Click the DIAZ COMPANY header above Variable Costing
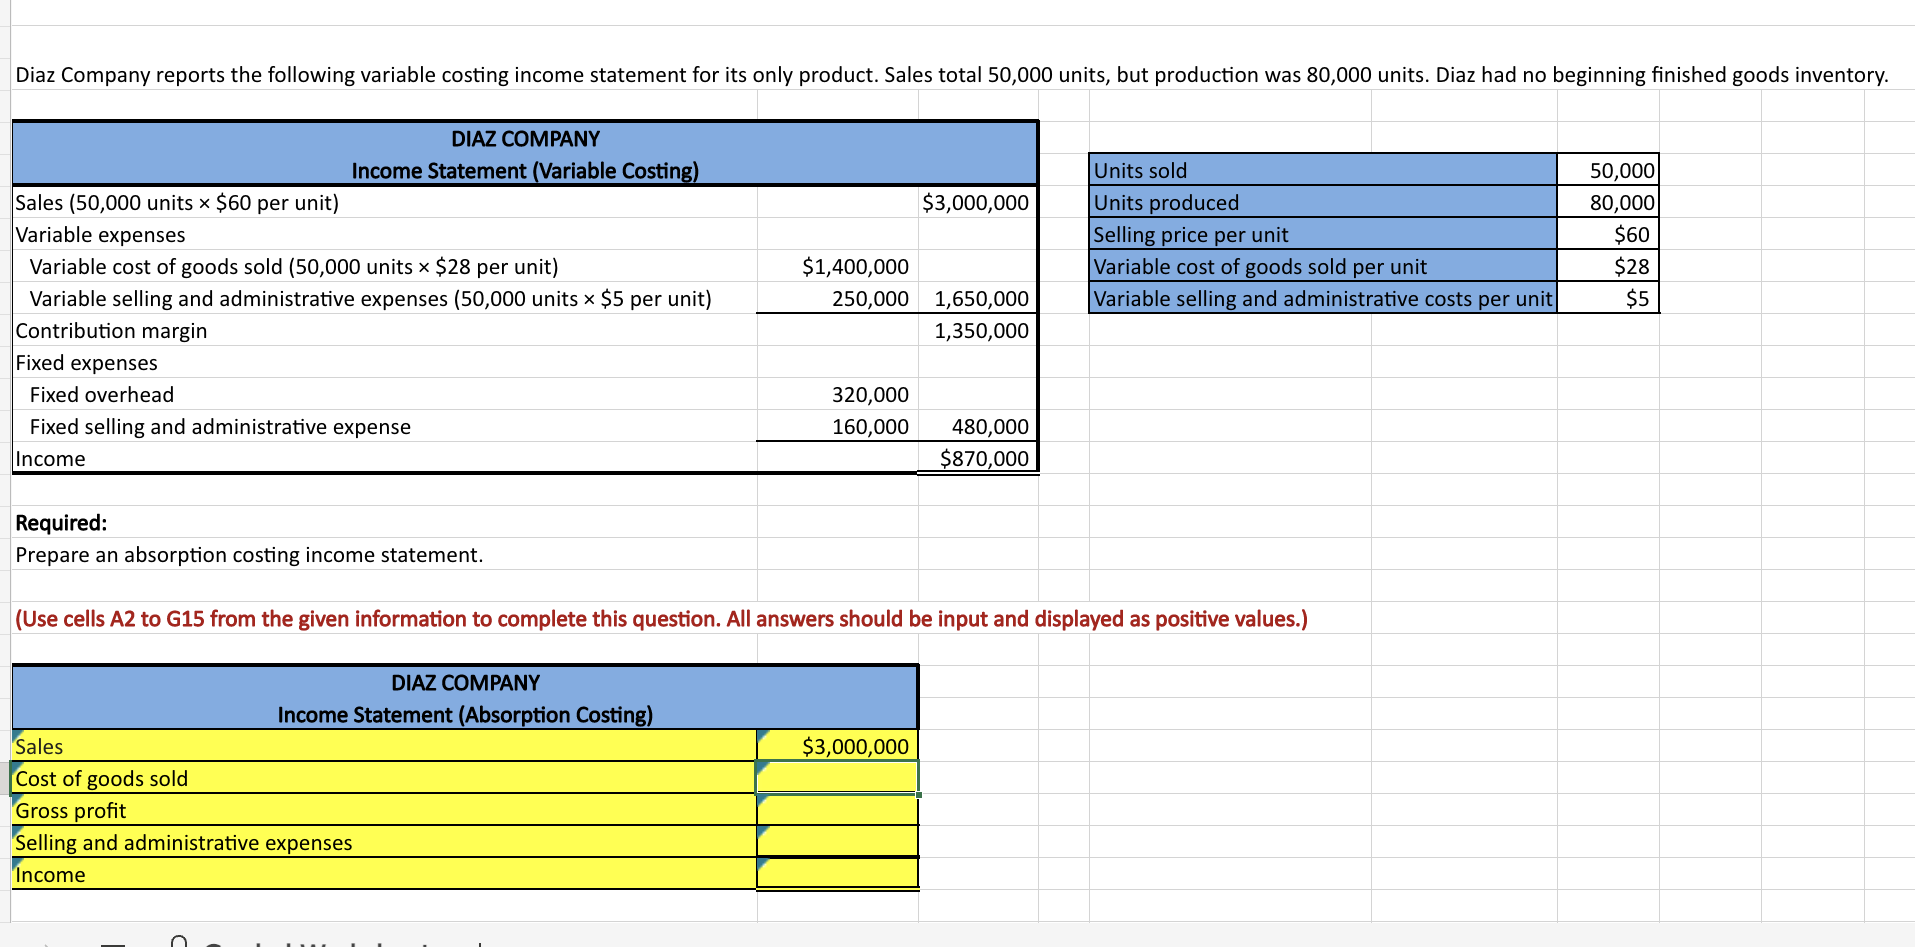Viewport: 1915px width, 947px height. 525,139
